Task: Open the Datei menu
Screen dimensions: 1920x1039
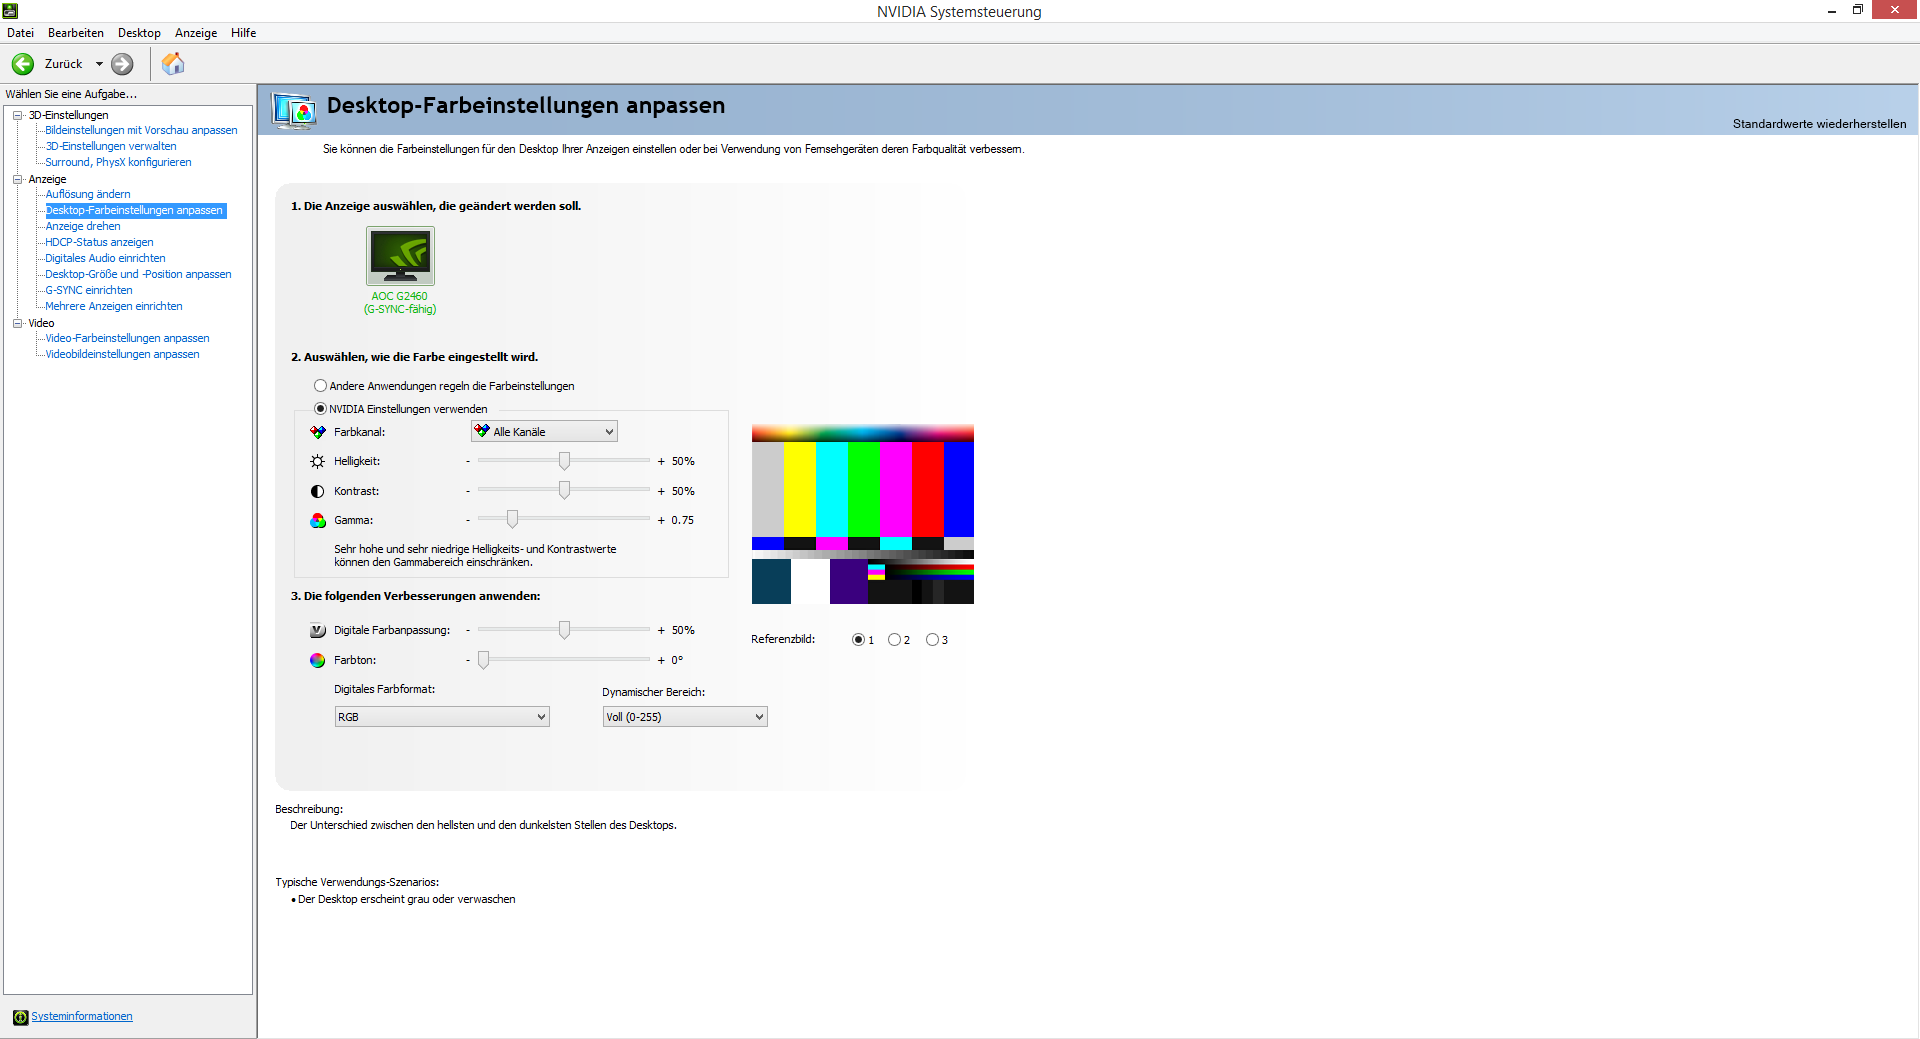Action: [x=20, y=33]
